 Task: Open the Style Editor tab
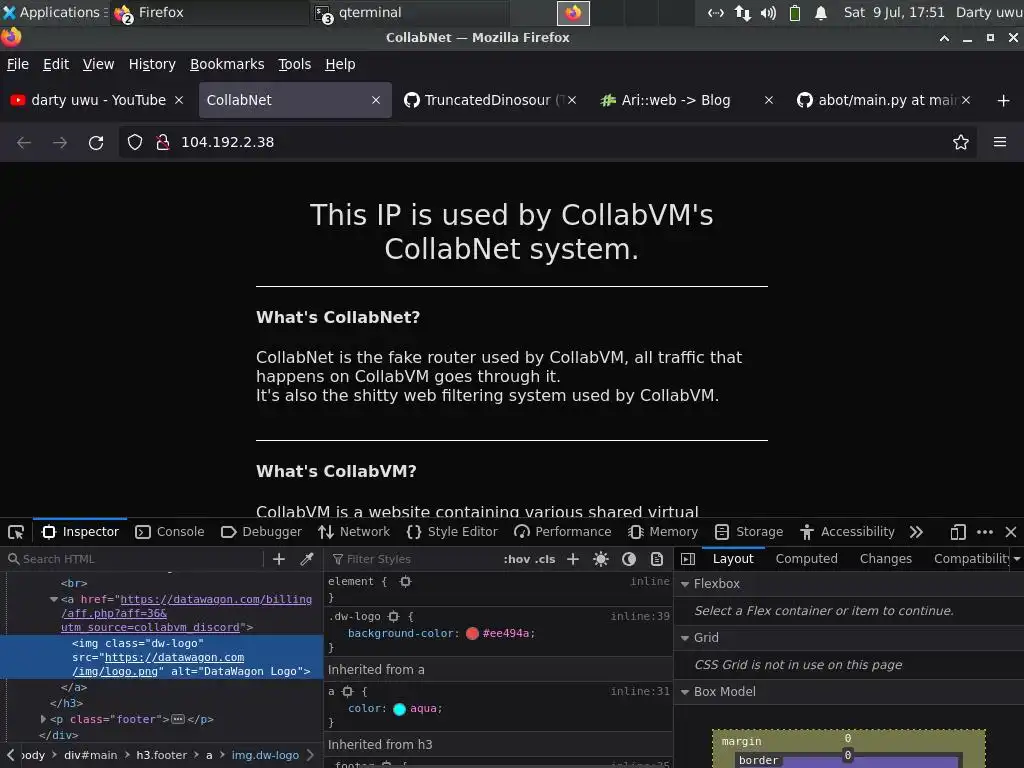[453, 532]
